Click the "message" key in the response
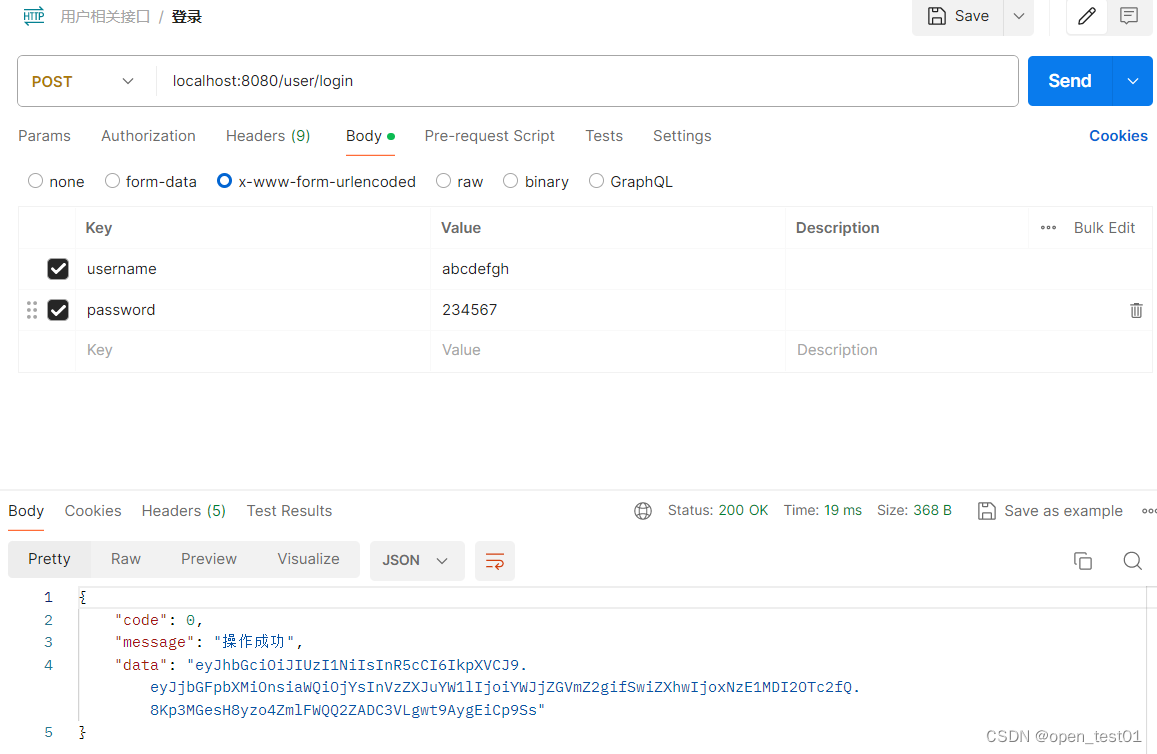This screenshot has width=1157, height=754. tap(153, 642)
